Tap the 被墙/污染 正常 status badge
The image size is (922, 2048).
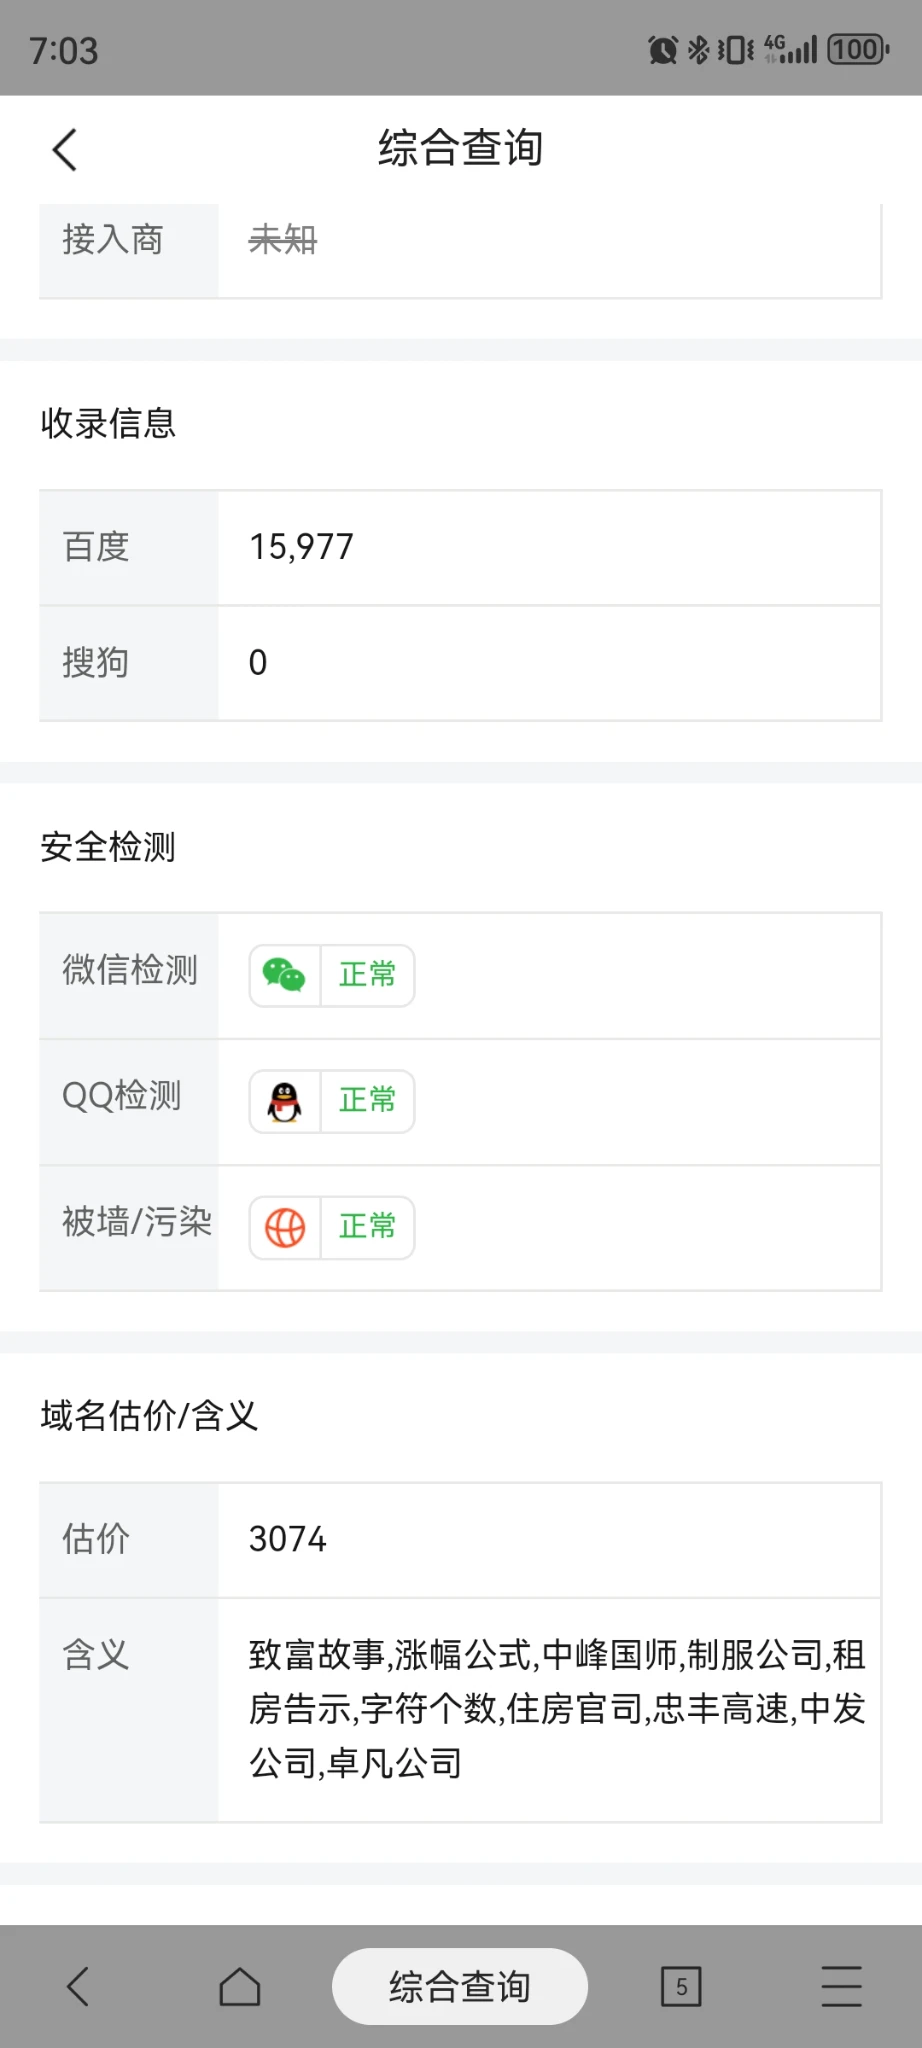(367, 1227)
